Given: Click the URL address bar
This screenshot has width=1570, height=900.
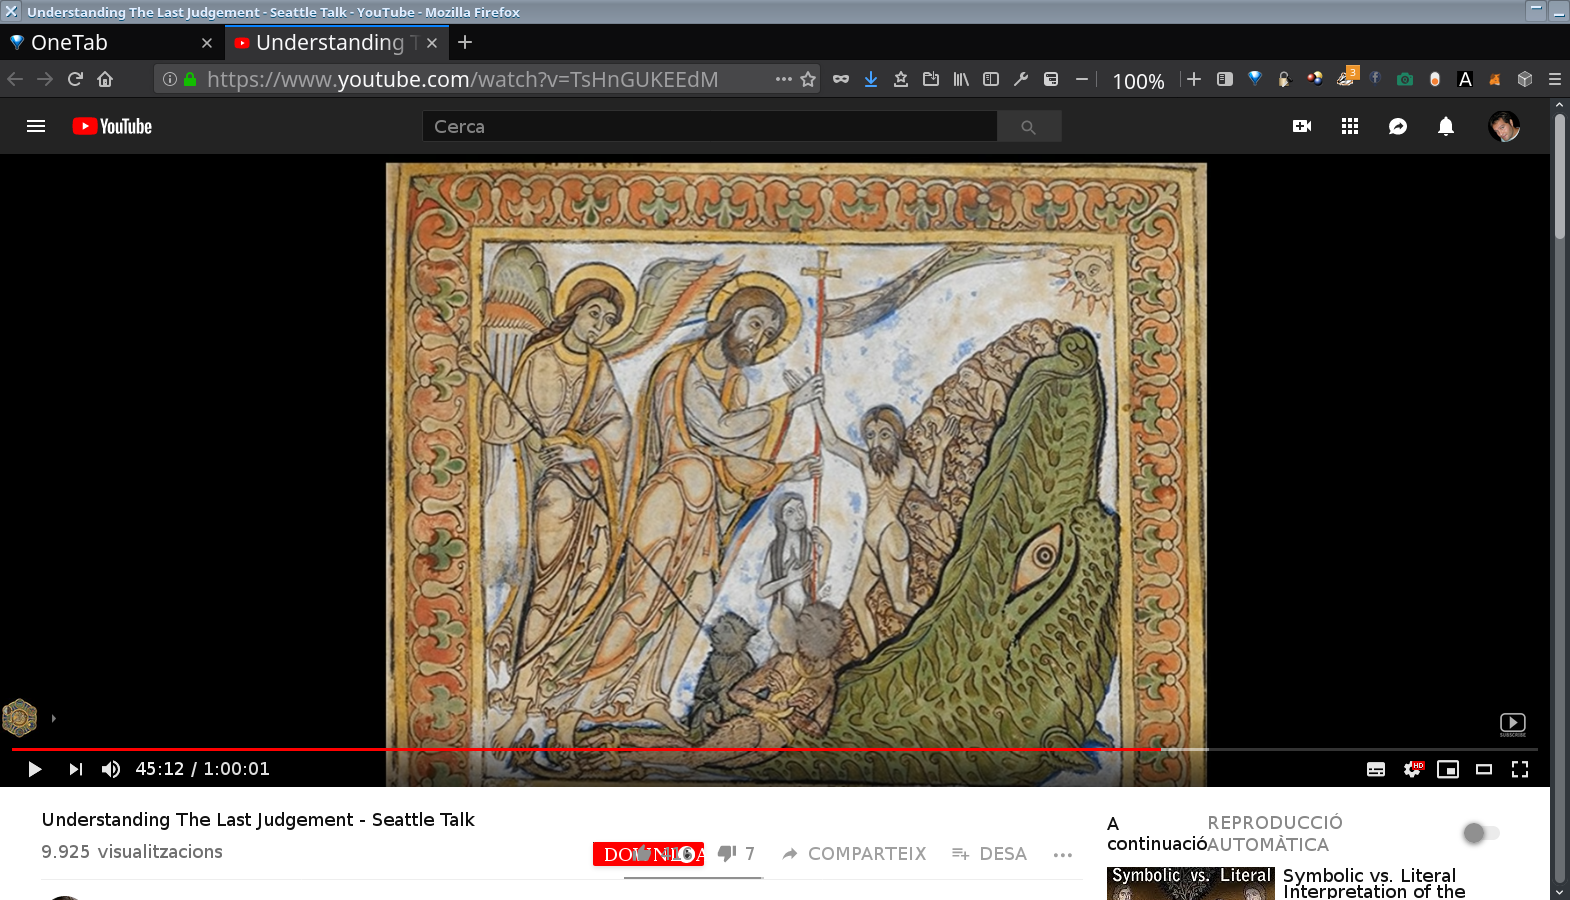Looking at the screenshot, I should pyautogui.click(x=487, y=79).
